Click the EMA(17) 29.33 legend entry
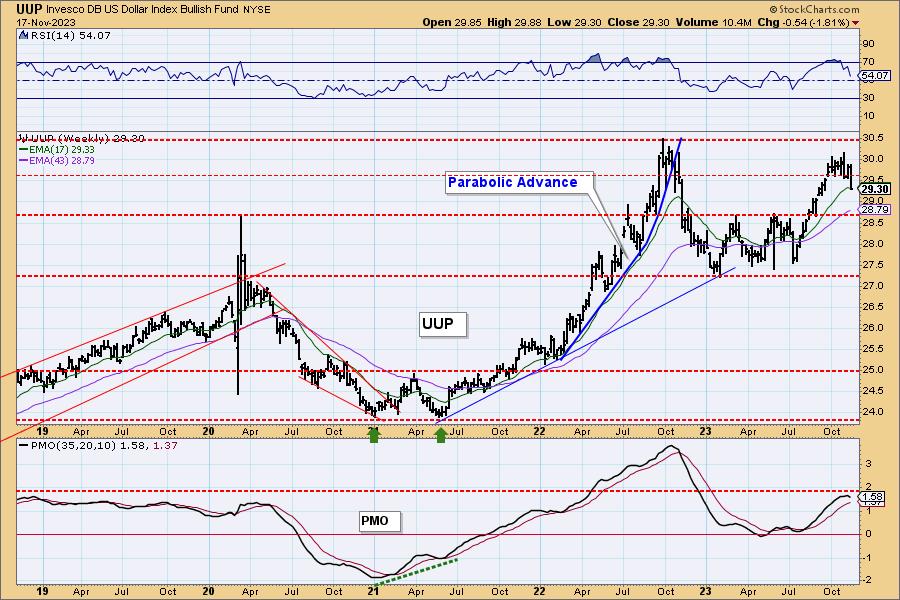 (x=57, y=149)
